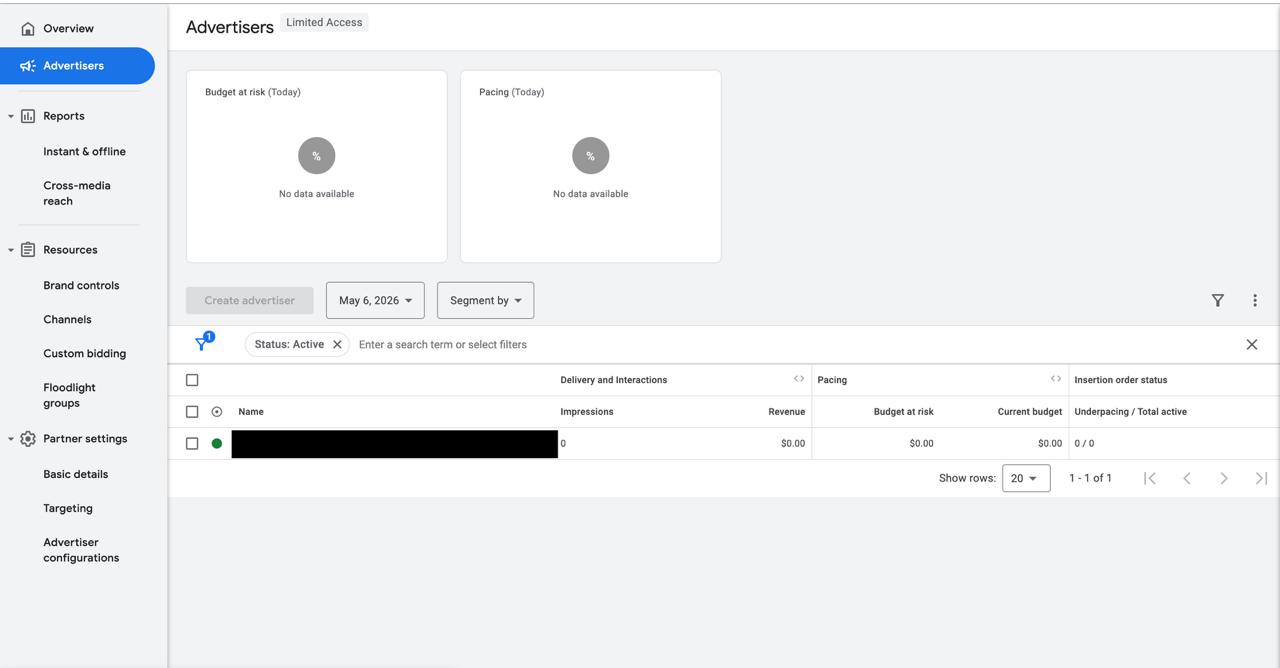Viewport: 1280px width, 668px height.
Task: Go to the last page
Action: (1261, 478)
